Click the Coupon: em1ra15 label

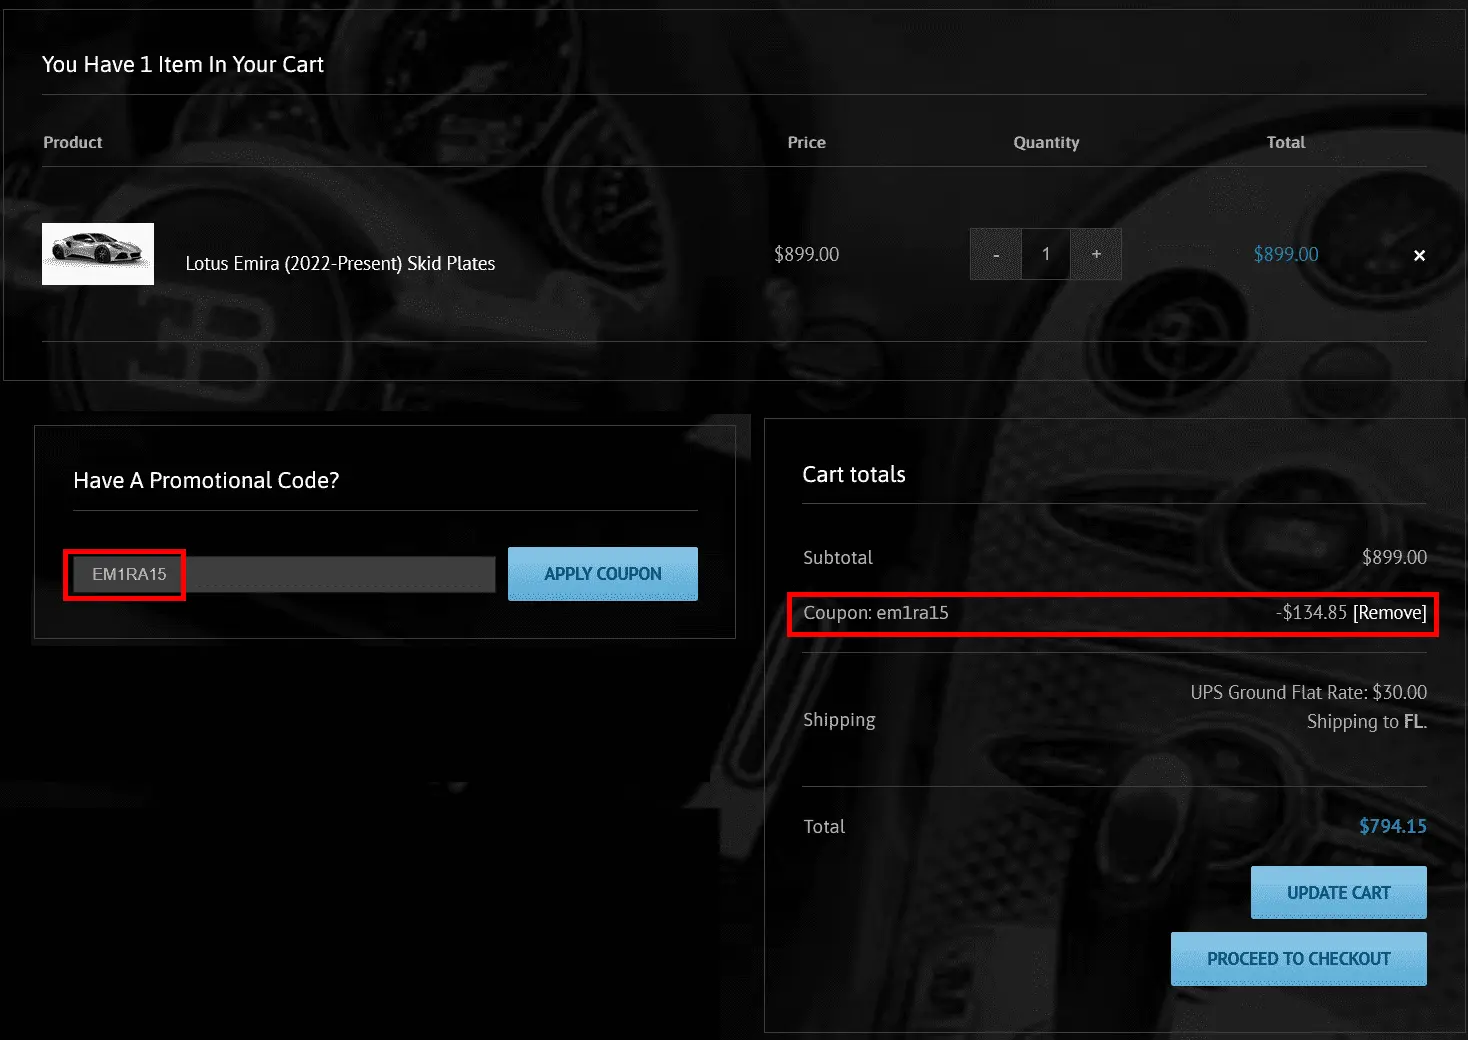(x=876, y=612)
